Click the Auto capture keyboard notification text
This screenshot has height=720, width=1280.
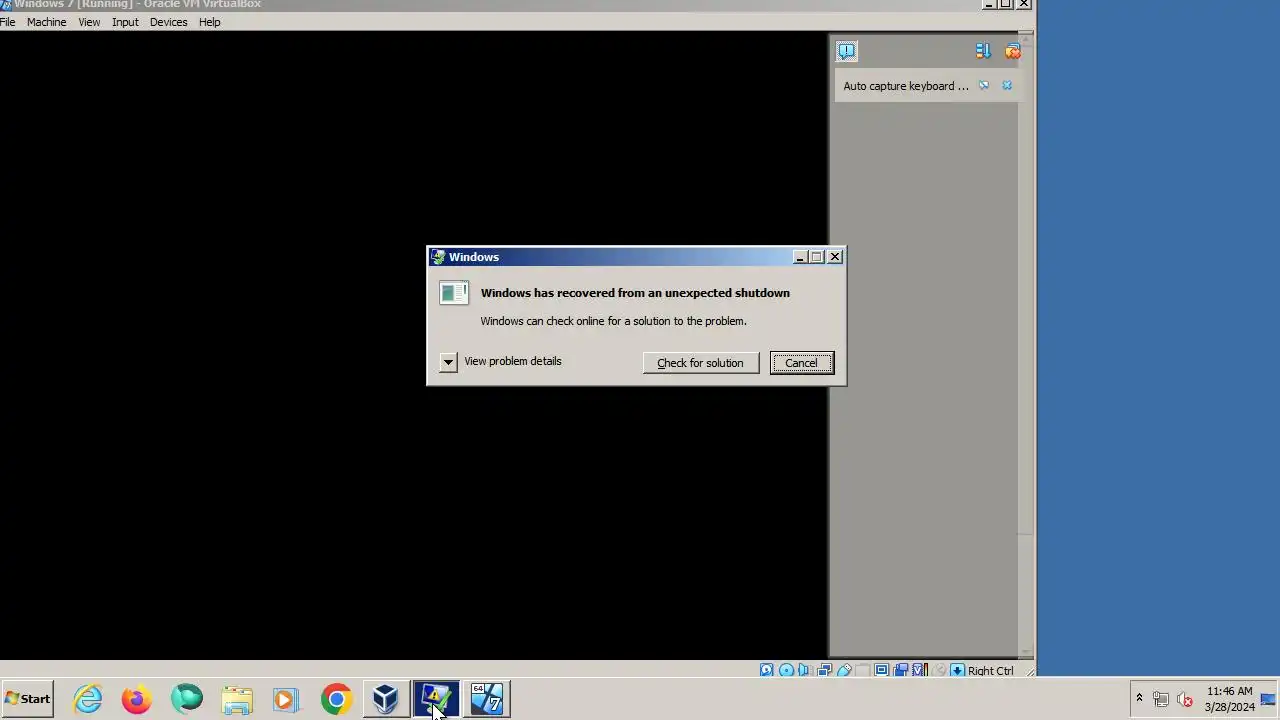tap(906, 86)
